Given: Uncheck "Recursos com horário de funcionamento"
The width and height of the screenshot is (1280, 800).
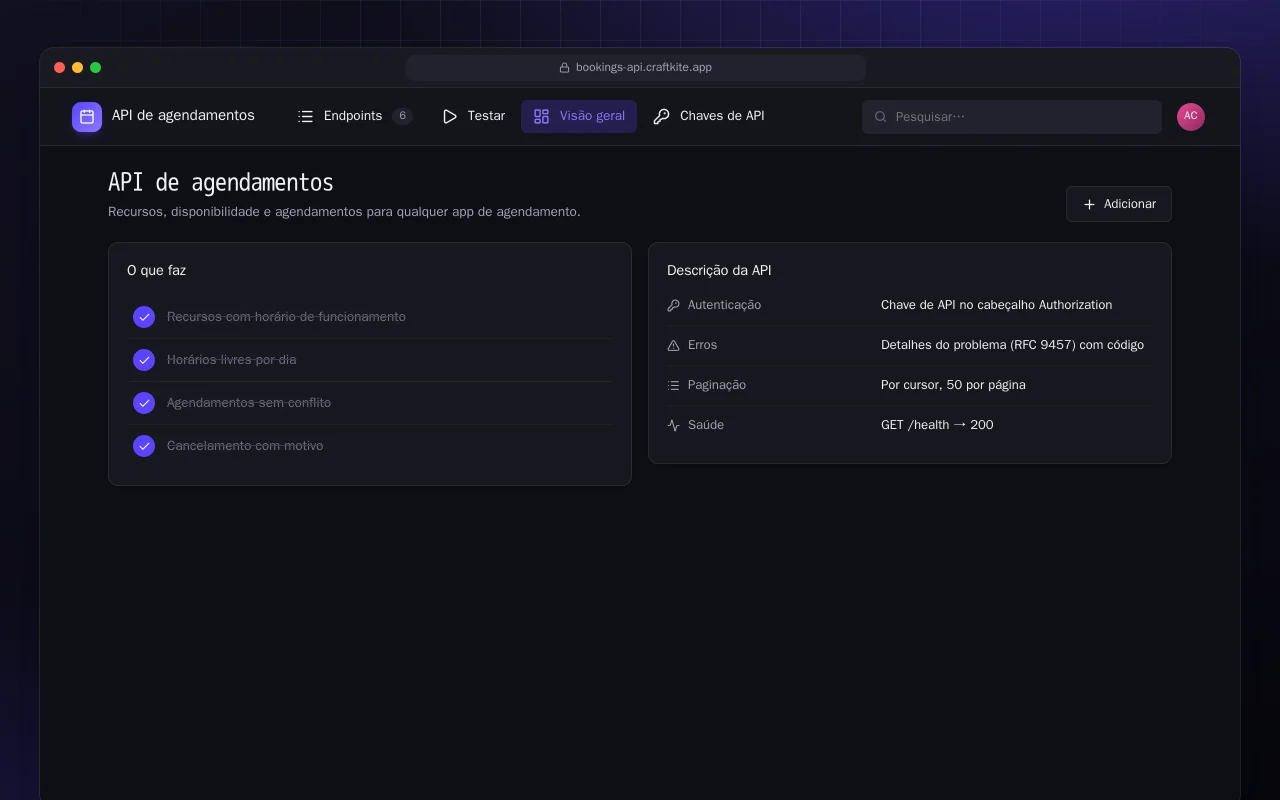Looking at the screenshot, I should (144, 317).
